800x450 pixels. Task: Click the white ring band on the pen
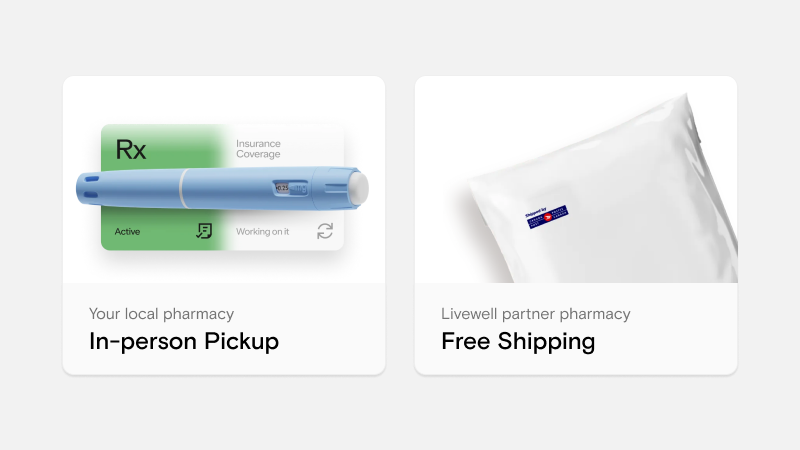click(x=182, y=187)
